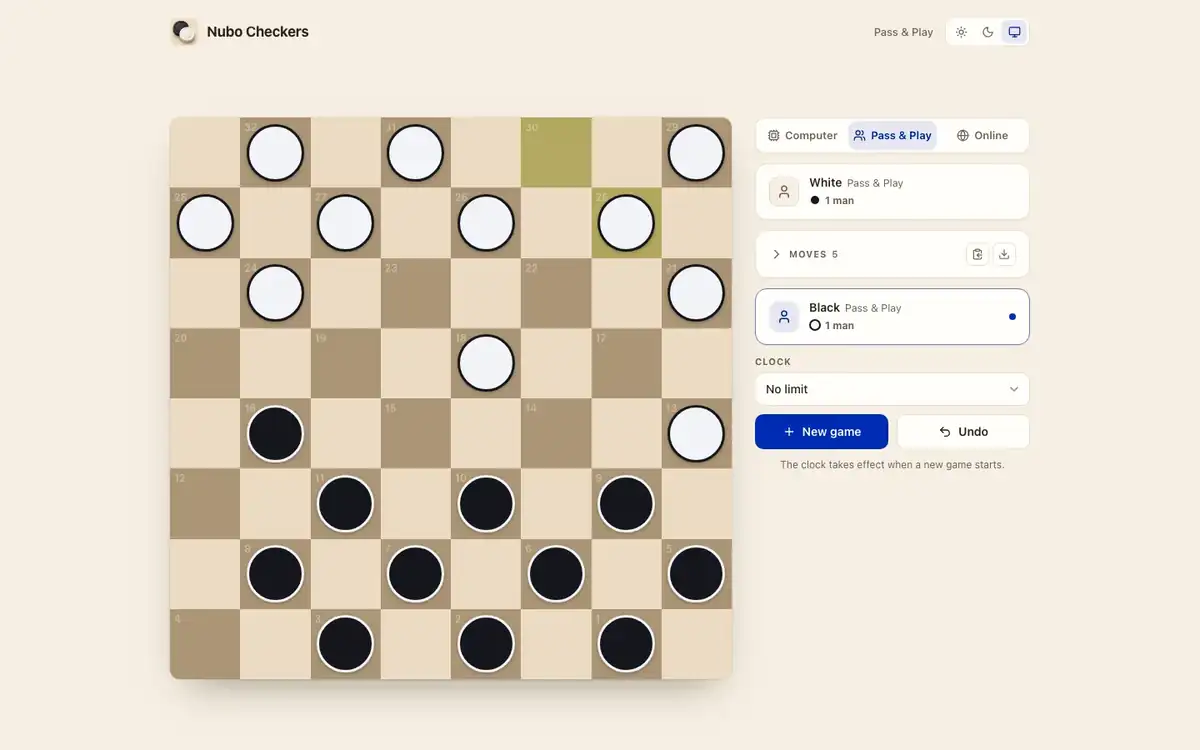Select the lone white piece in the fourth row

pos(486,363)
